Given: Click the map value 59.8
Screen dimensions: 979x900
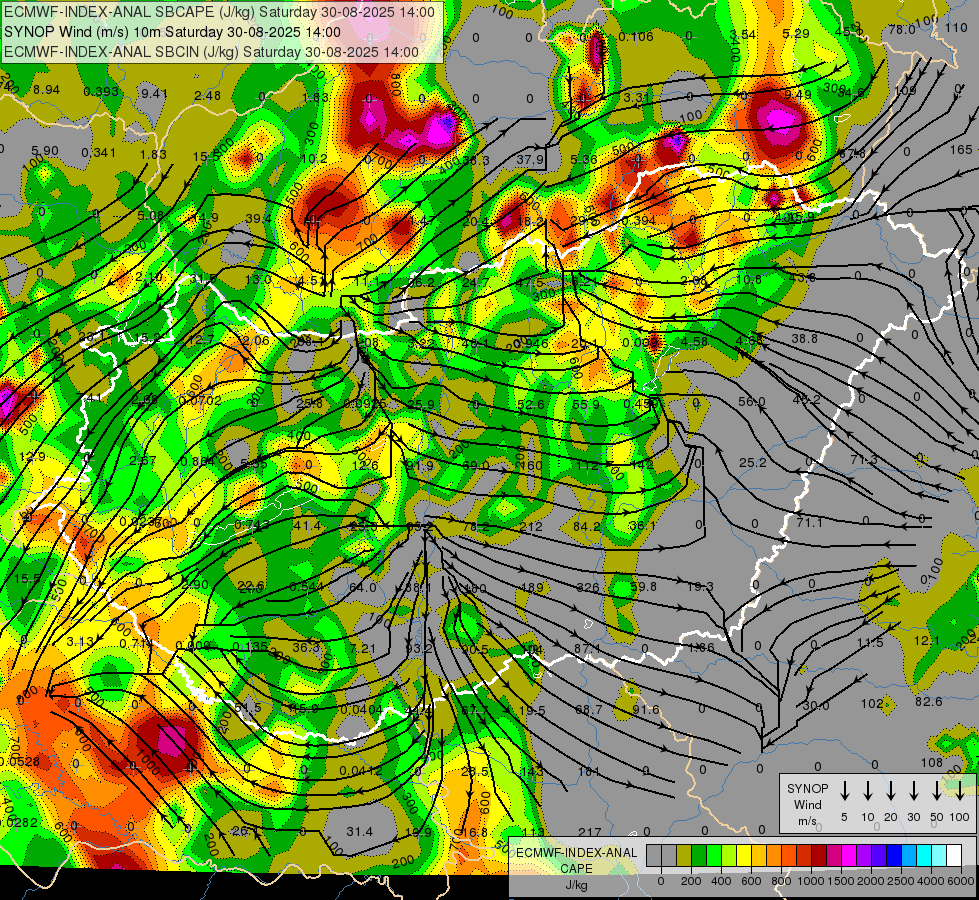Looking at the screenshot, I should (x=644, y=586).
